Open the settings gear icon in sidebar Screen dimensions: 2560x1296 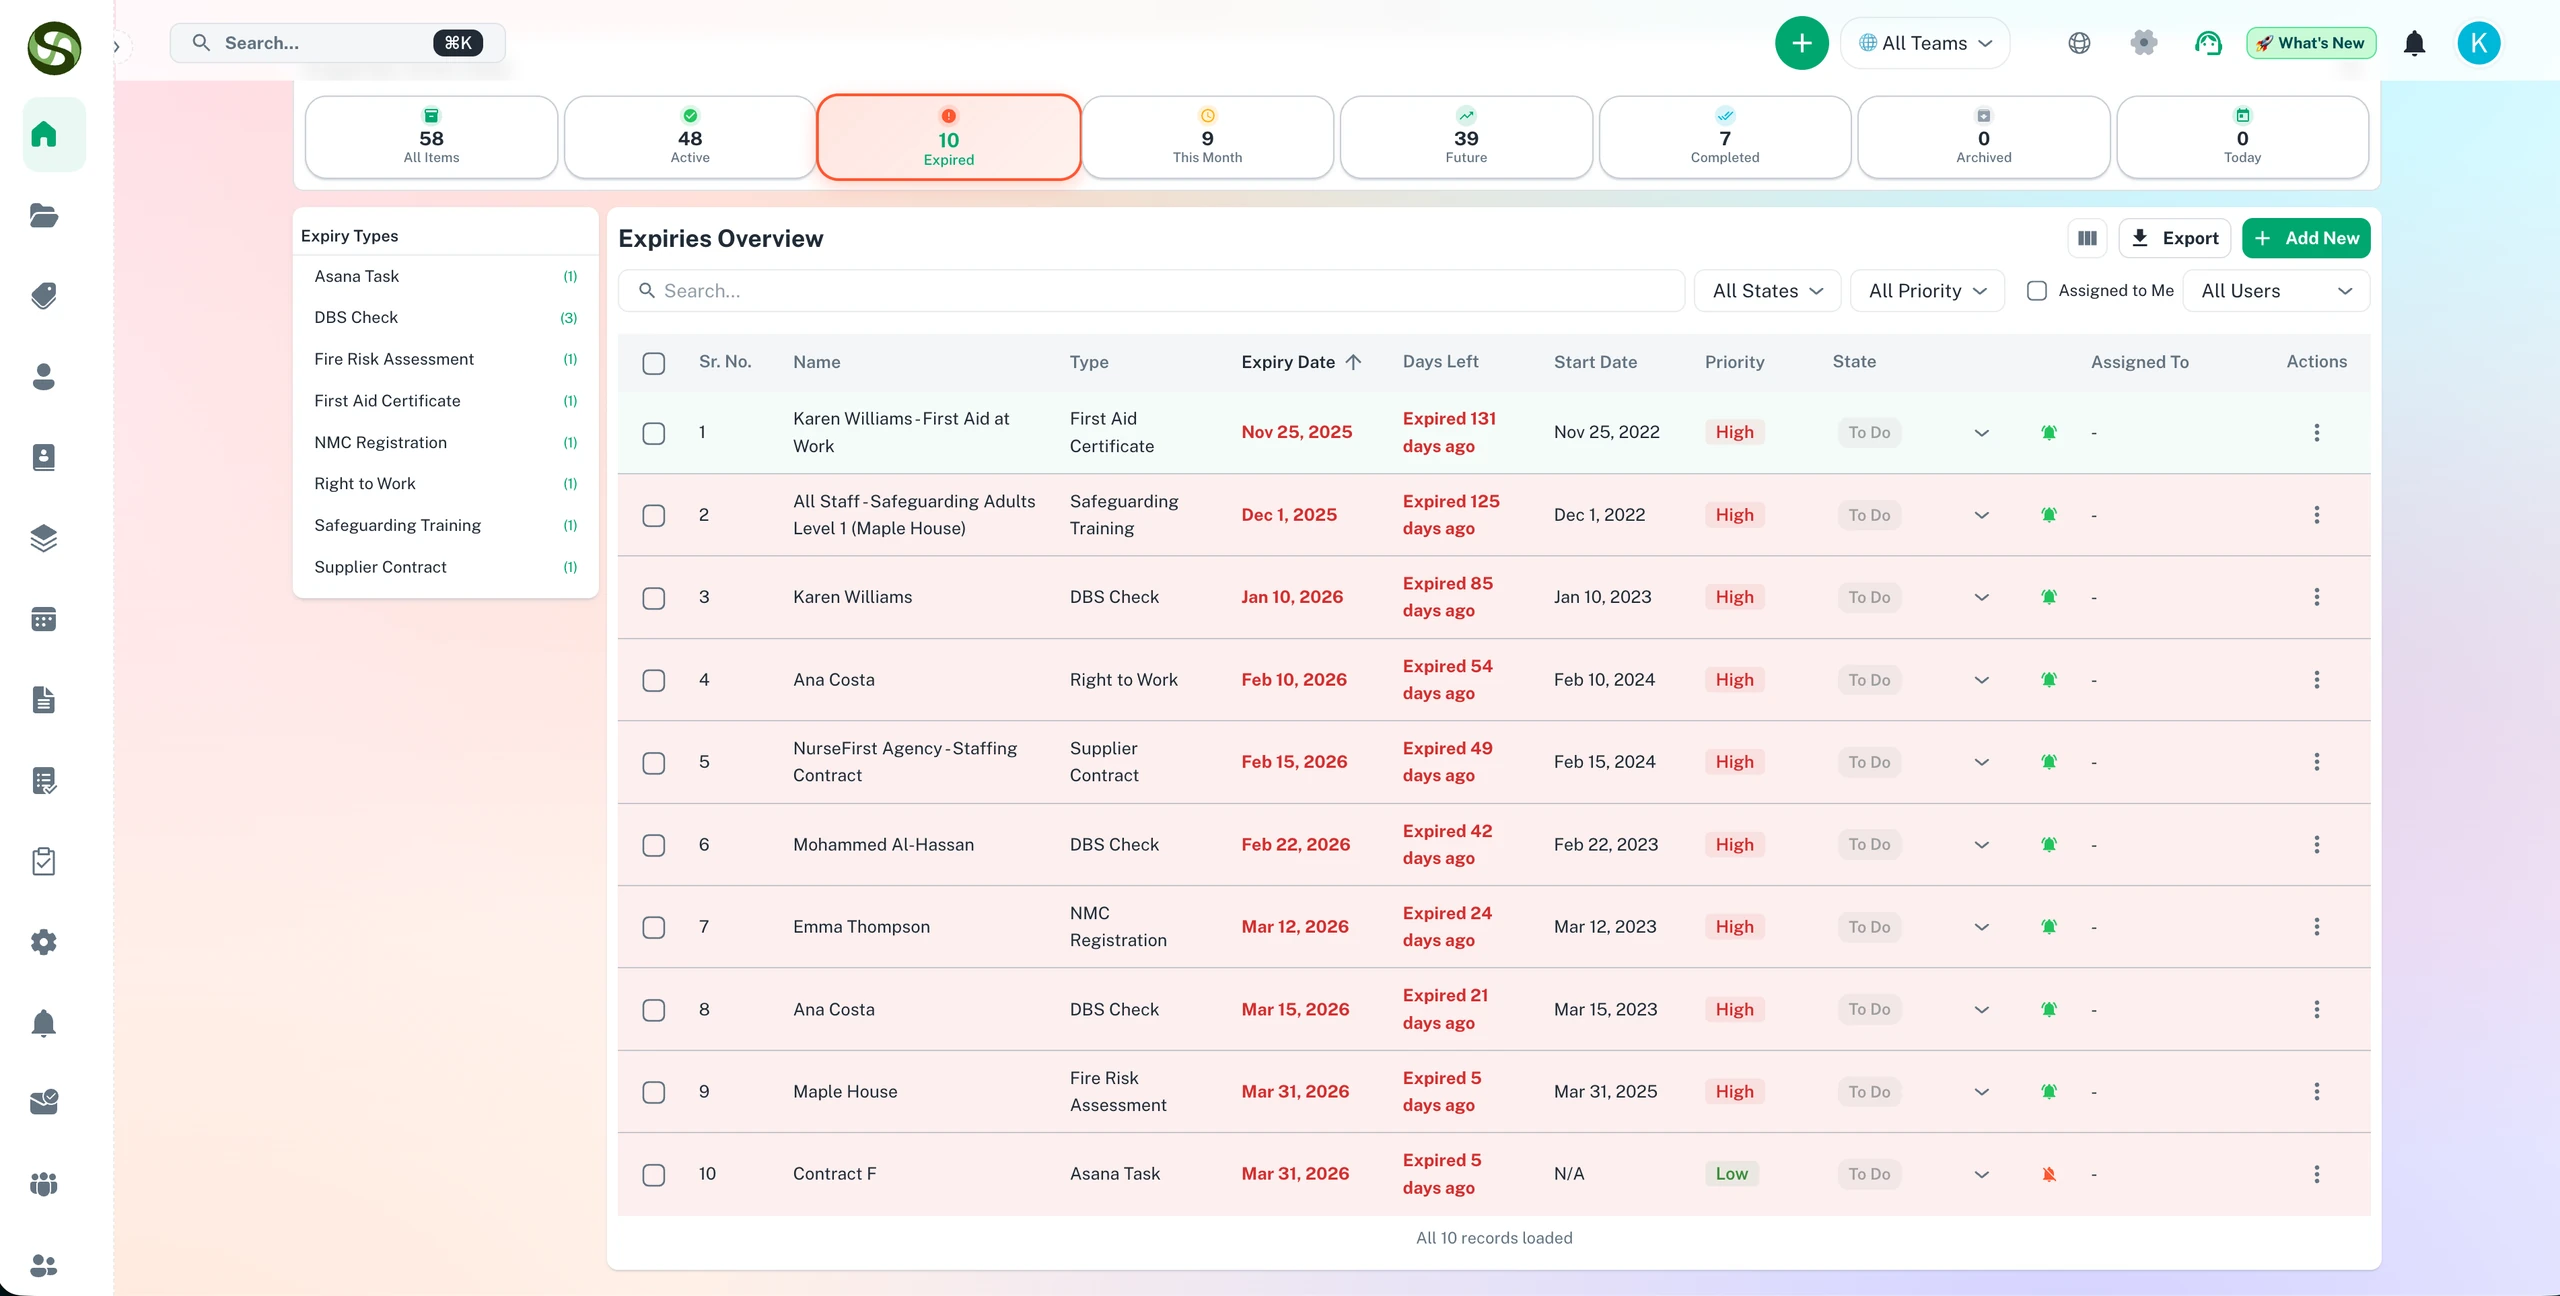[44, 942]
